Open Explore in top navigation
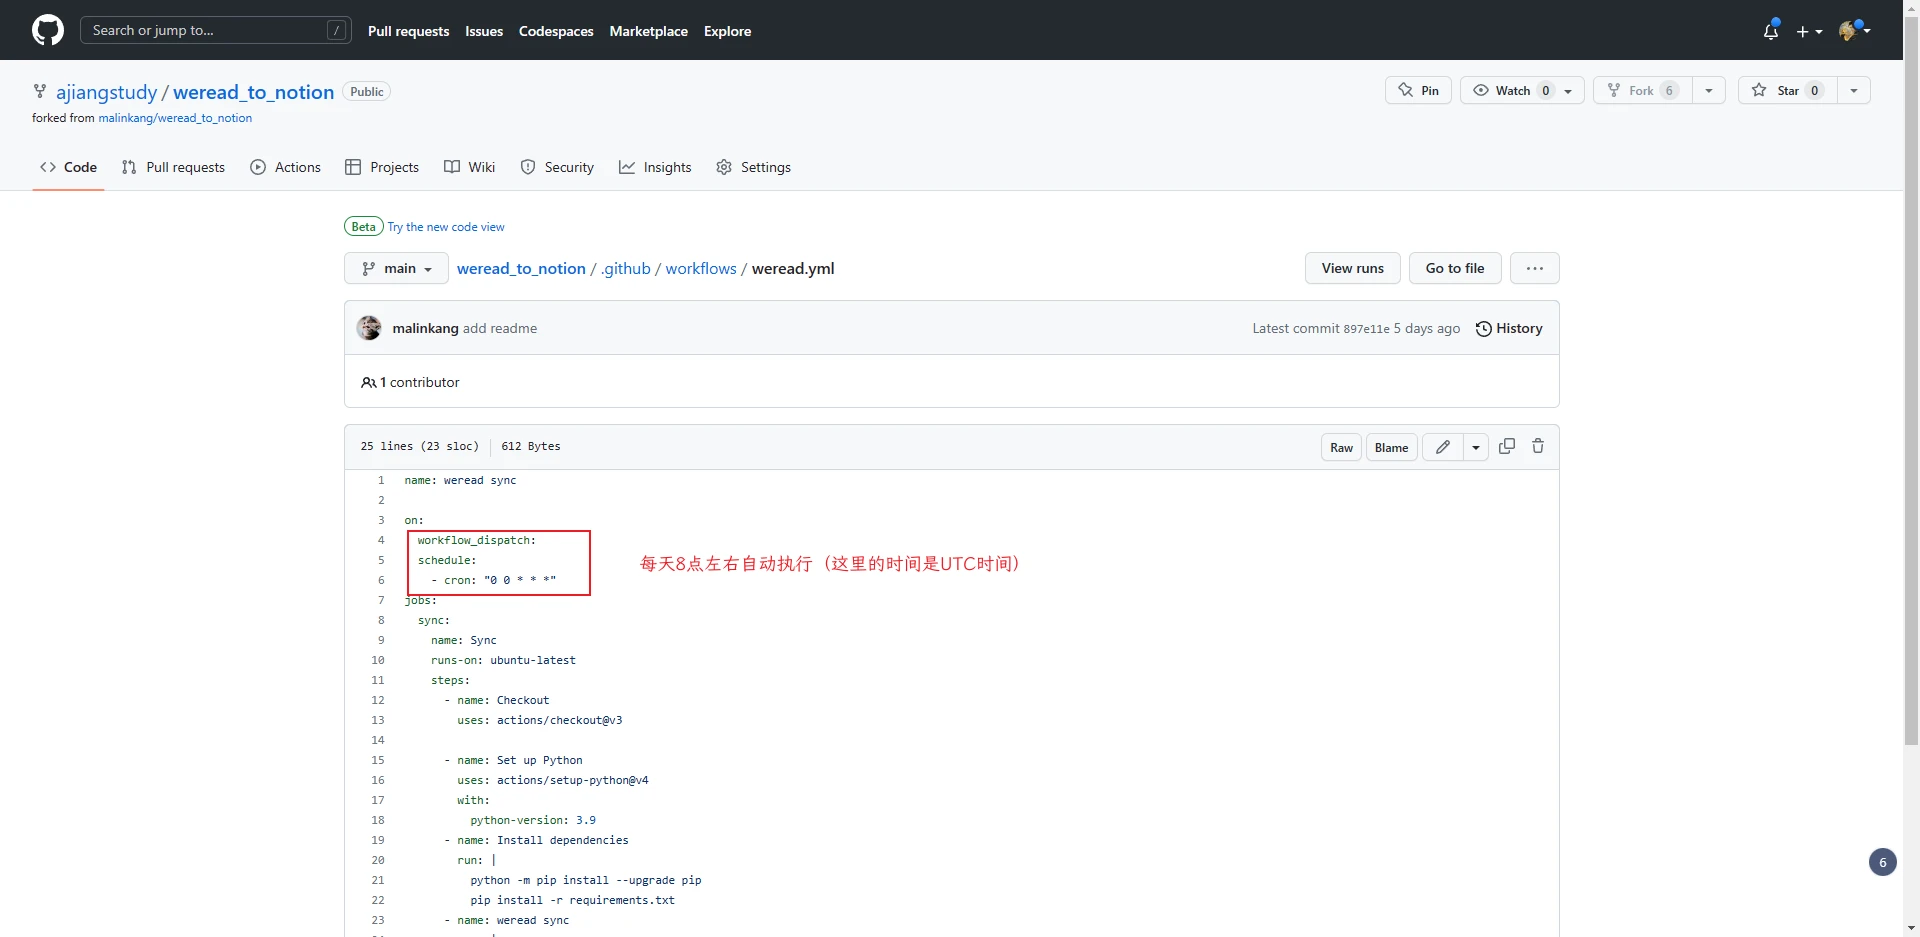This screenshot has width=1920, height=937. (727, 31)
